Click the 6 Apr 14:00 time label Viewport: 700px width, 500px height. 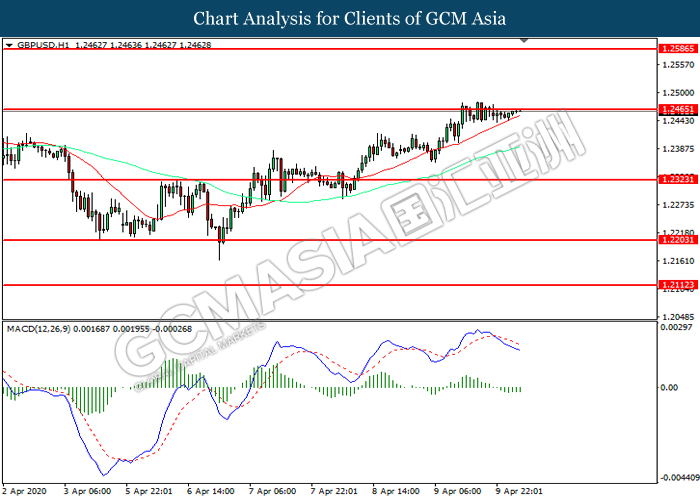click(x=211, y=492)
